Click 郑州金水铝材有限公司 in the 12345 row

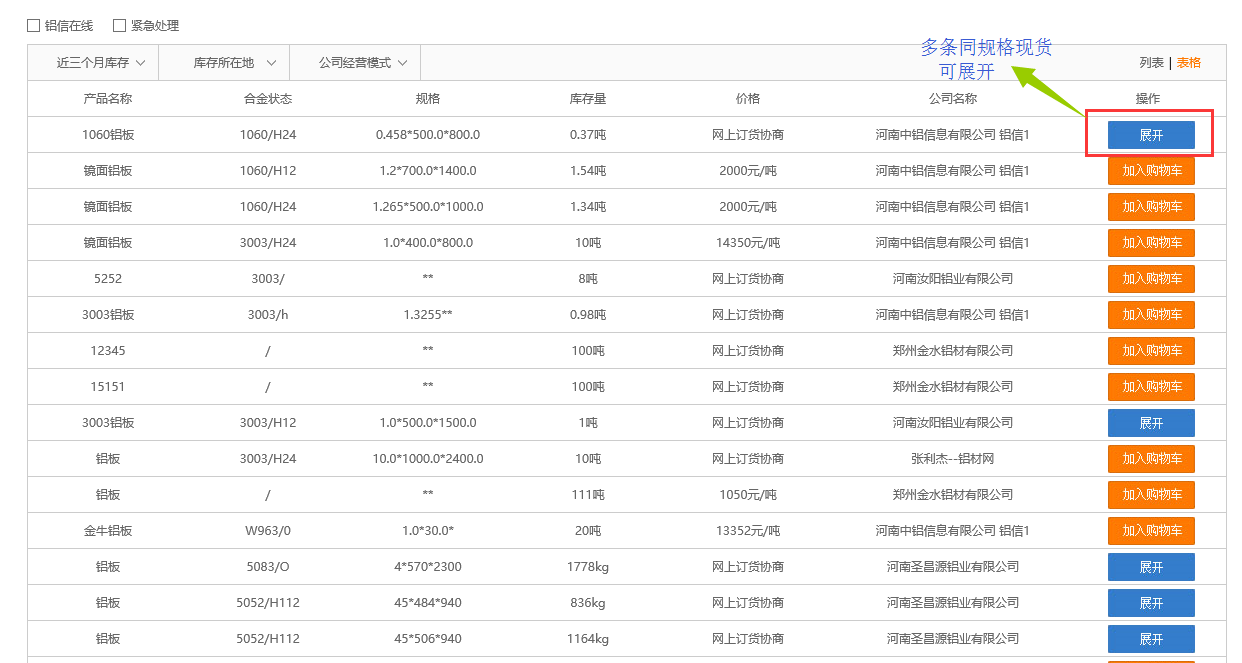click(952, 351)
